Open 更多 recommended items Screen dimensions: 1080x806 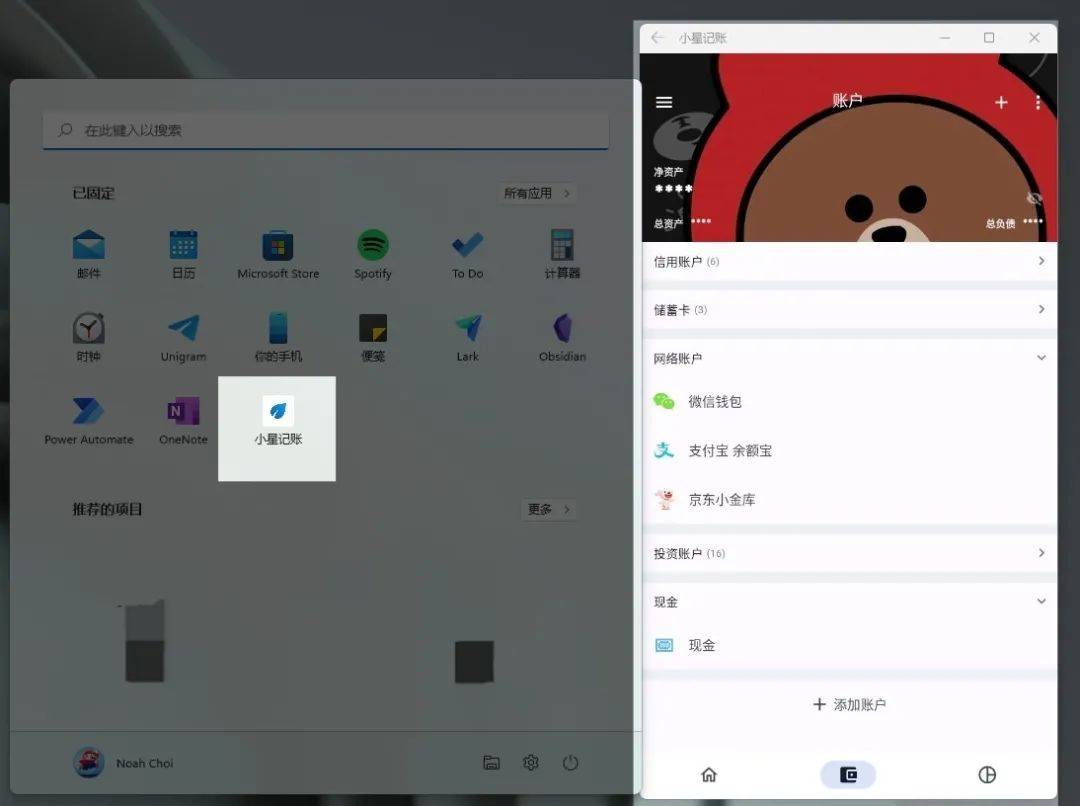pos(548,509)
